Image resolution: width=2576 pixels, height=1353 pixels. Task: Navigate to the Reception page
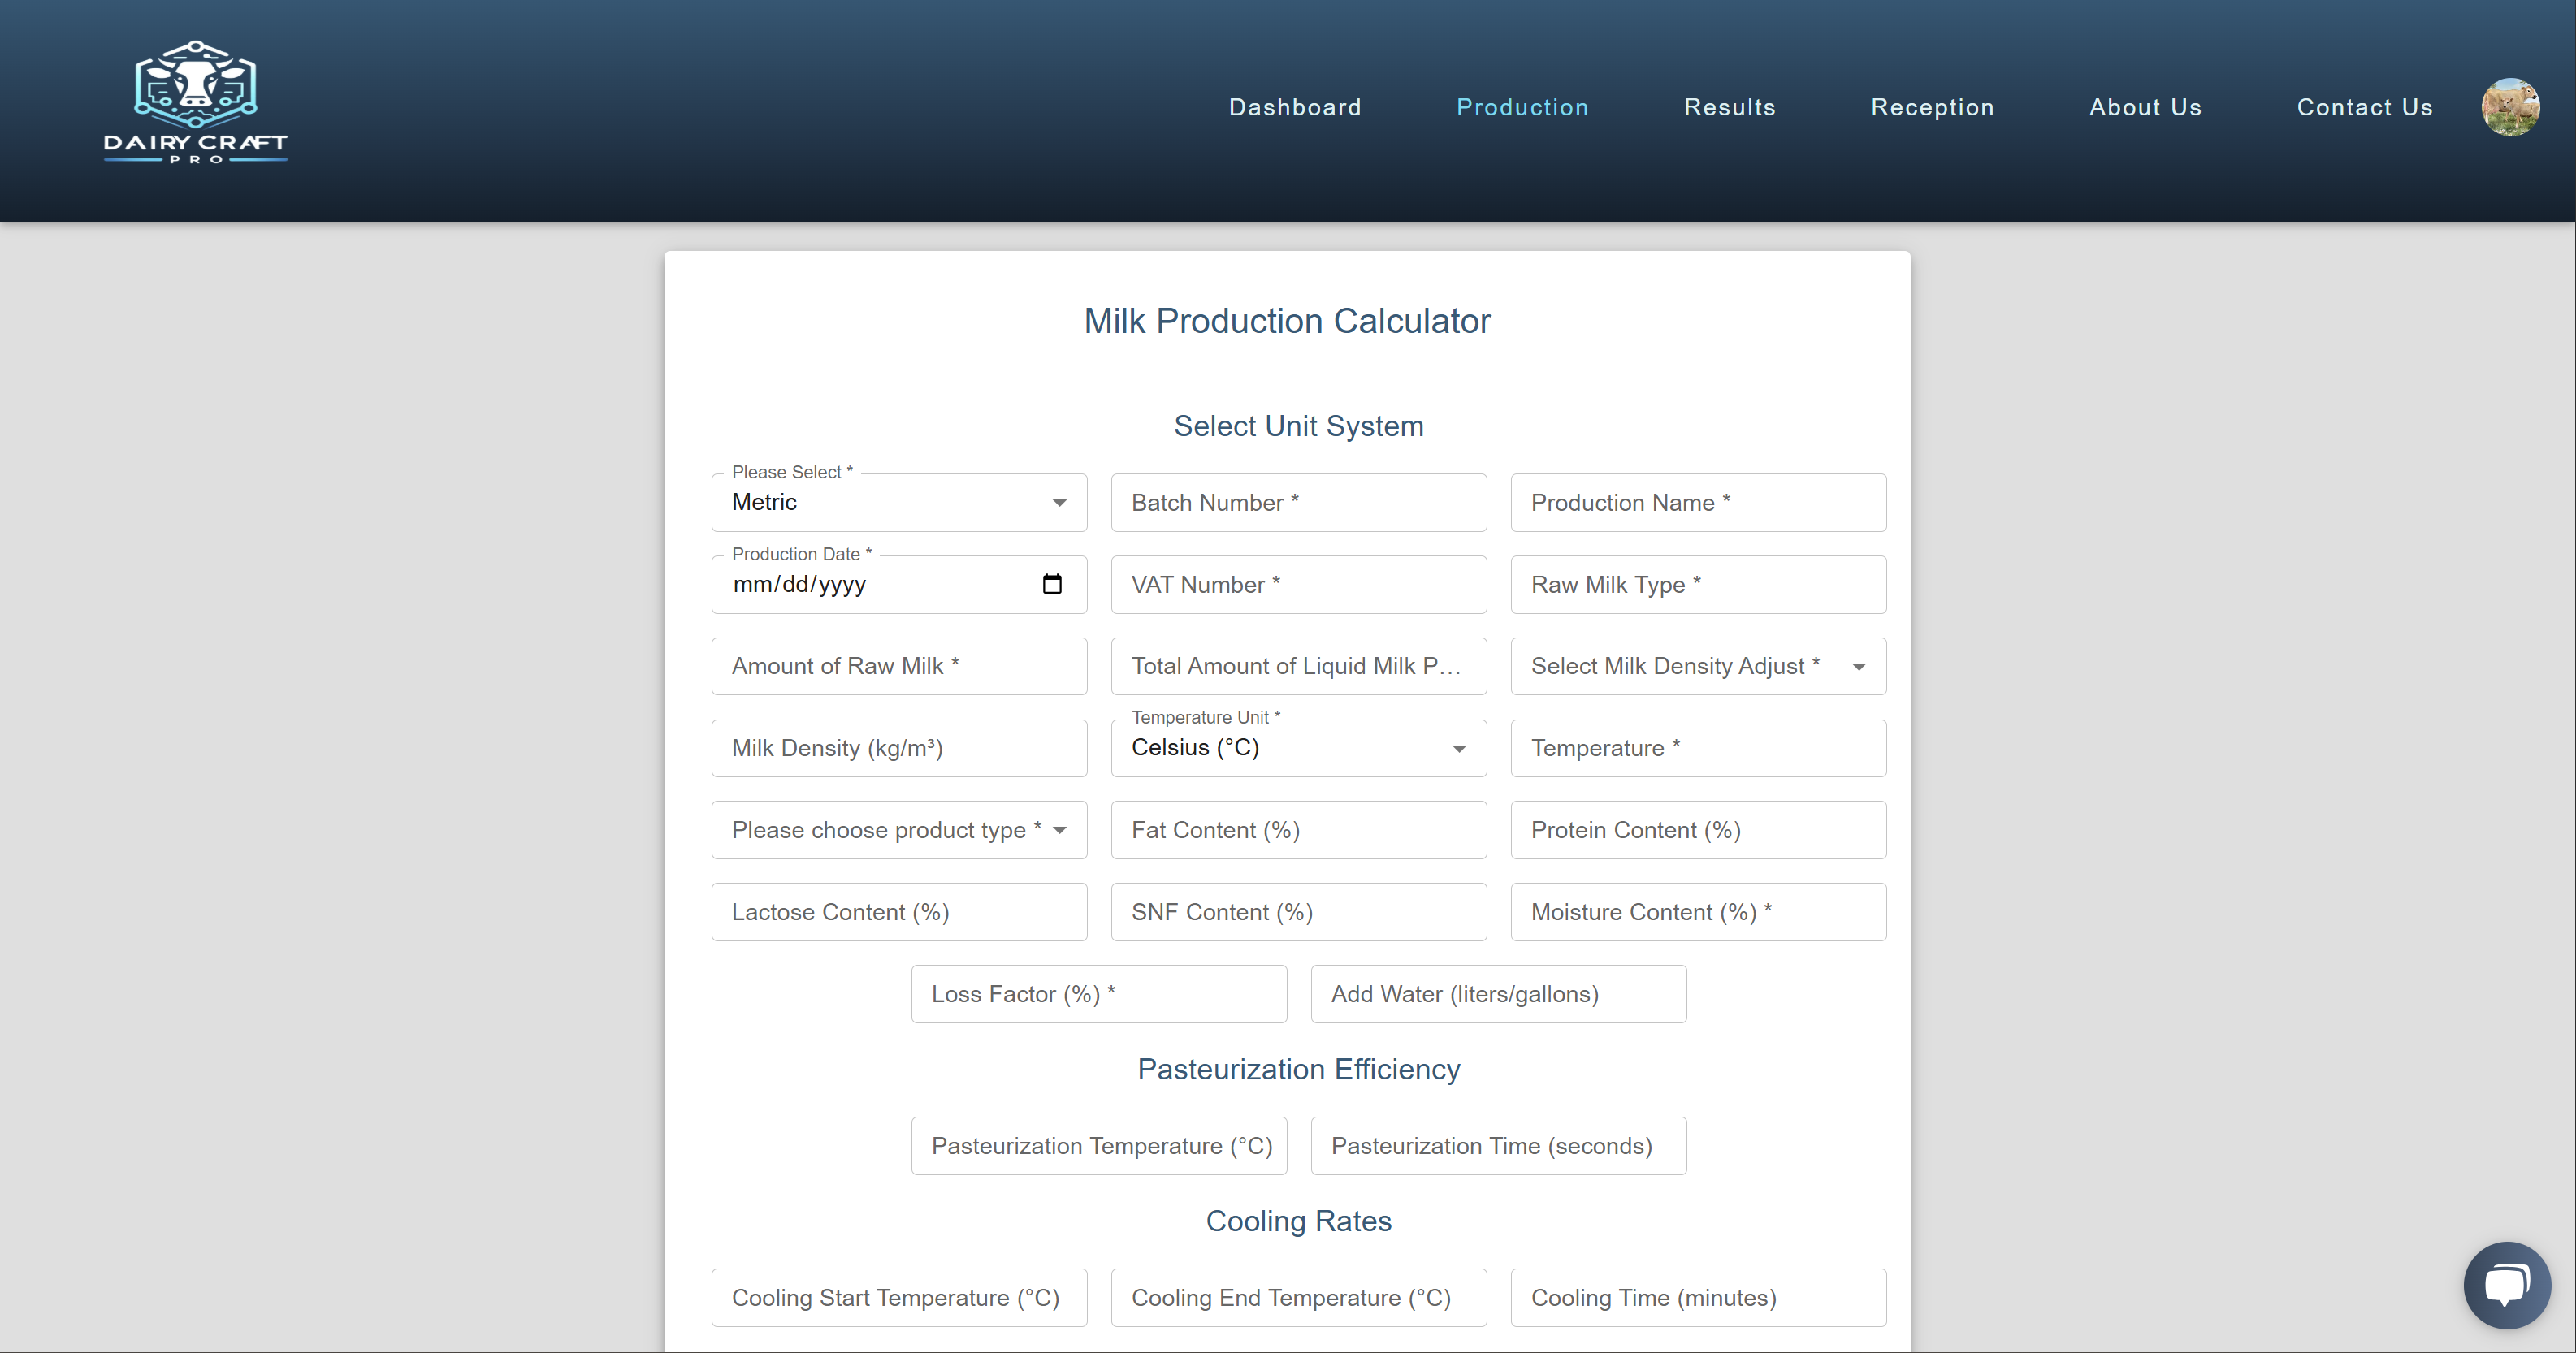coord(1931,107)
